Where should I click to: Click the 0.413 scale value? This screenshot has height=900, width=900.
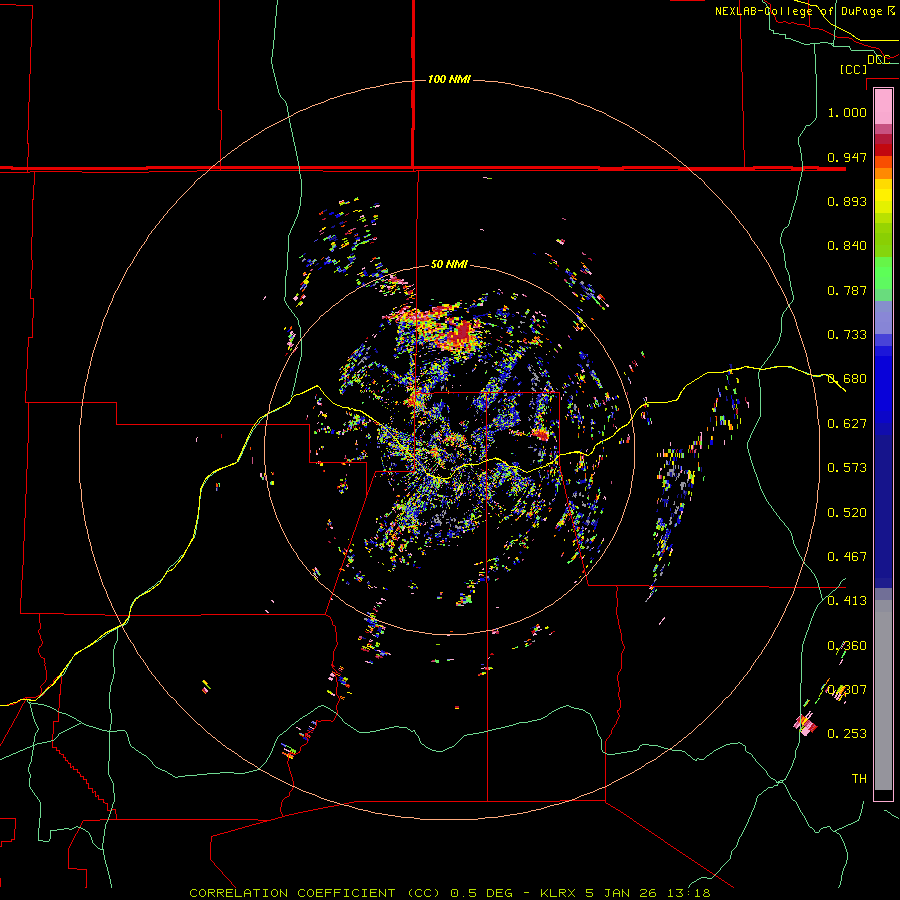click(847, 601)
